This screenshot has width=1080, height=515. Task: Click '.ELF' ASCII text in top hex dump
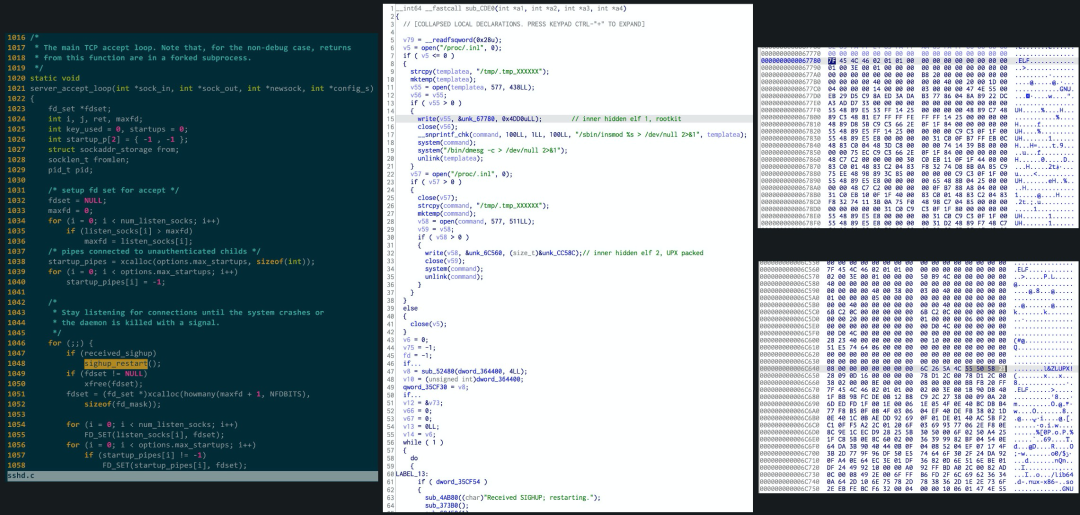(x=1025, y=61)
